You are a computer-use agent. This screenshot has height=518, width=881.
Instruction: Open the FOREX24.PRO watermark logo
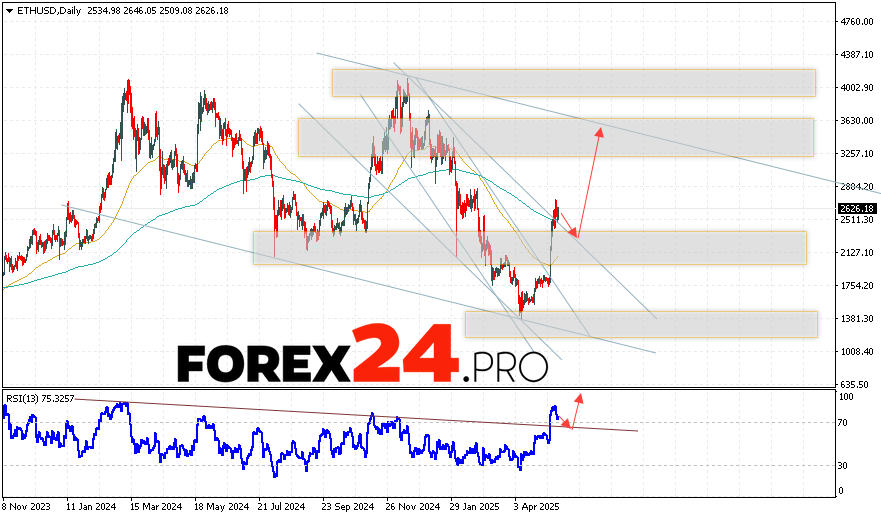pyautogui.click(x=362, y=354)
